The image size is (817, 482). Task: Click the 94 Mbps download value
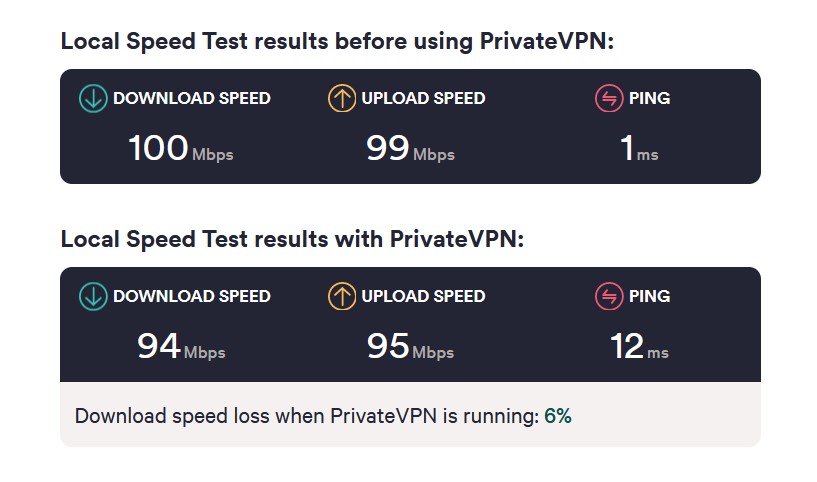pos(181,346)
